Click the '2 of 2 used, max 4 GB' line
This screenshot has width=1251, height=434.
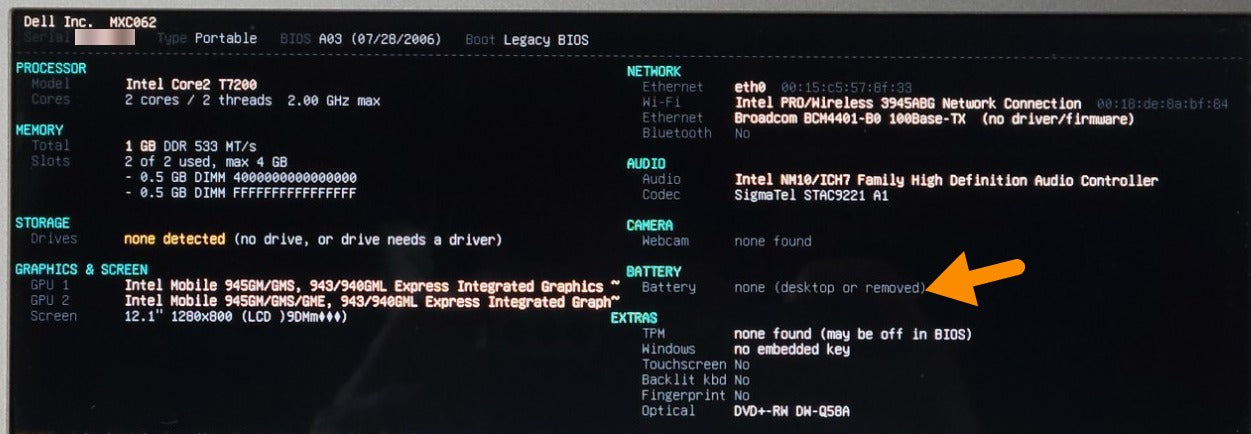tap(206, 161)
